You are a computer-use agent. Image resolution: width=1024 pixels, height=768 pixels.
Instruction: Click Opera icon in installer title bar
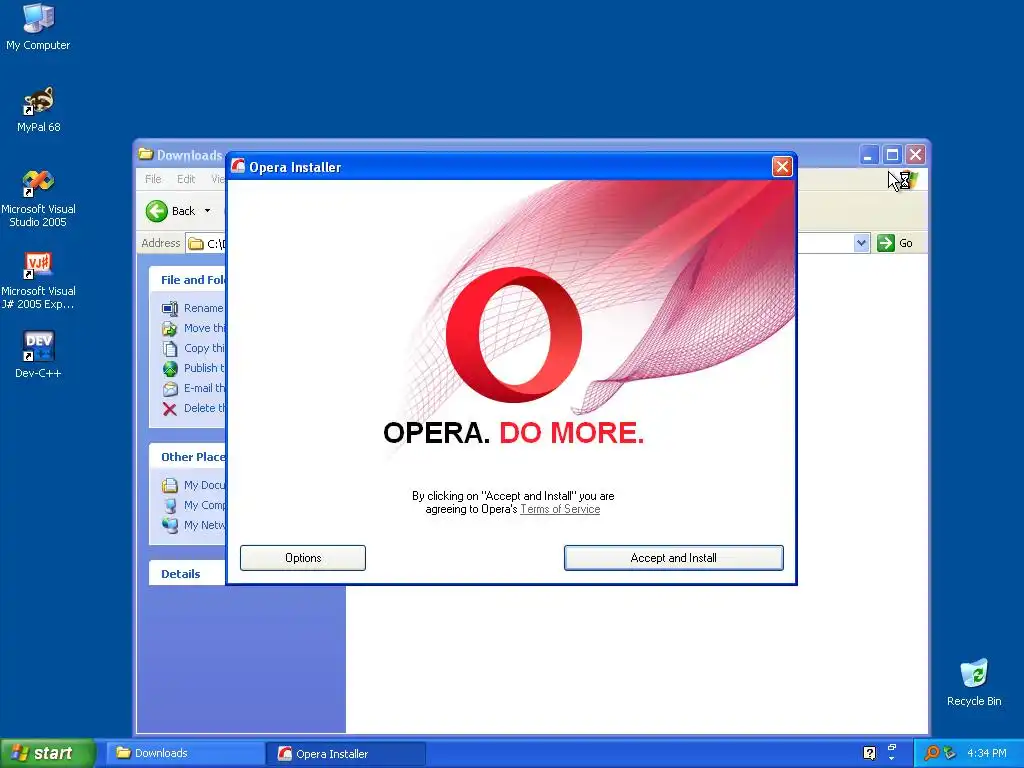[x=238, y=167]
